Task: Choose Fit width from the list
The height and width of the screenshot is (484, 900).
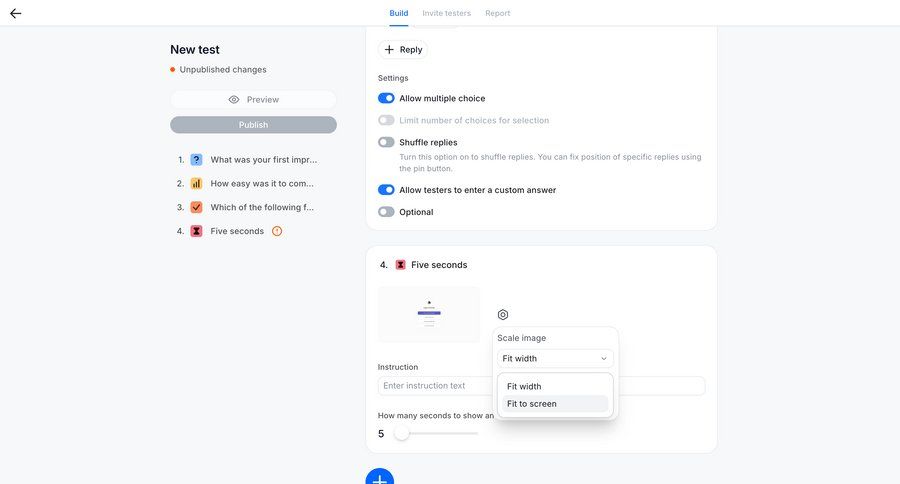Action: (555, 386)
